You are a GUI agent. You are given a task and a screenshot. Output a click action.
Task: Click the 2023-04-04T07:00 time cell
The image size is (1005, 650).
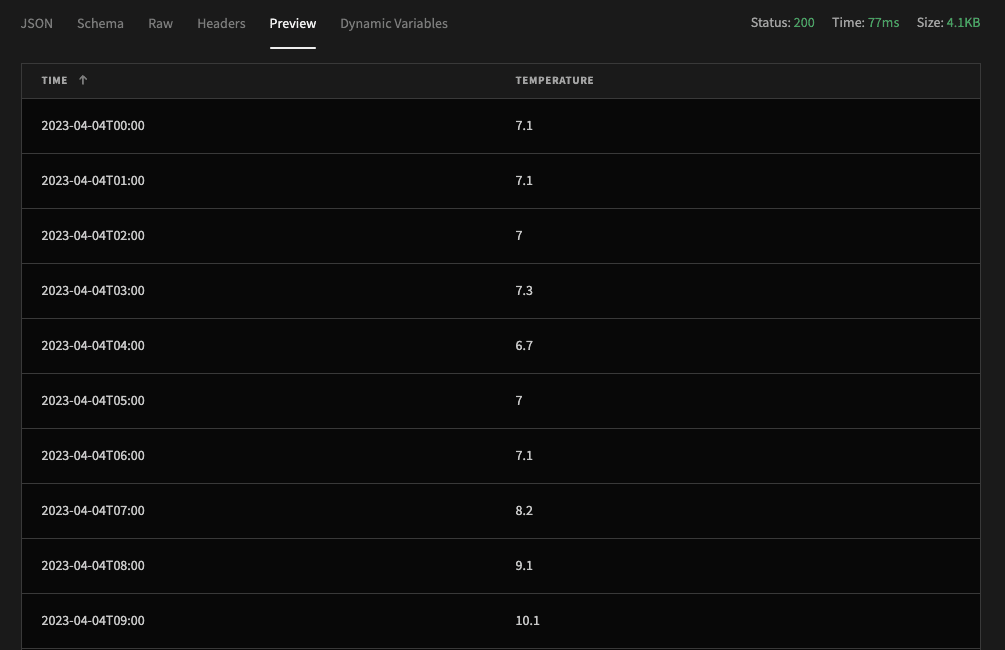coord(93,510)
